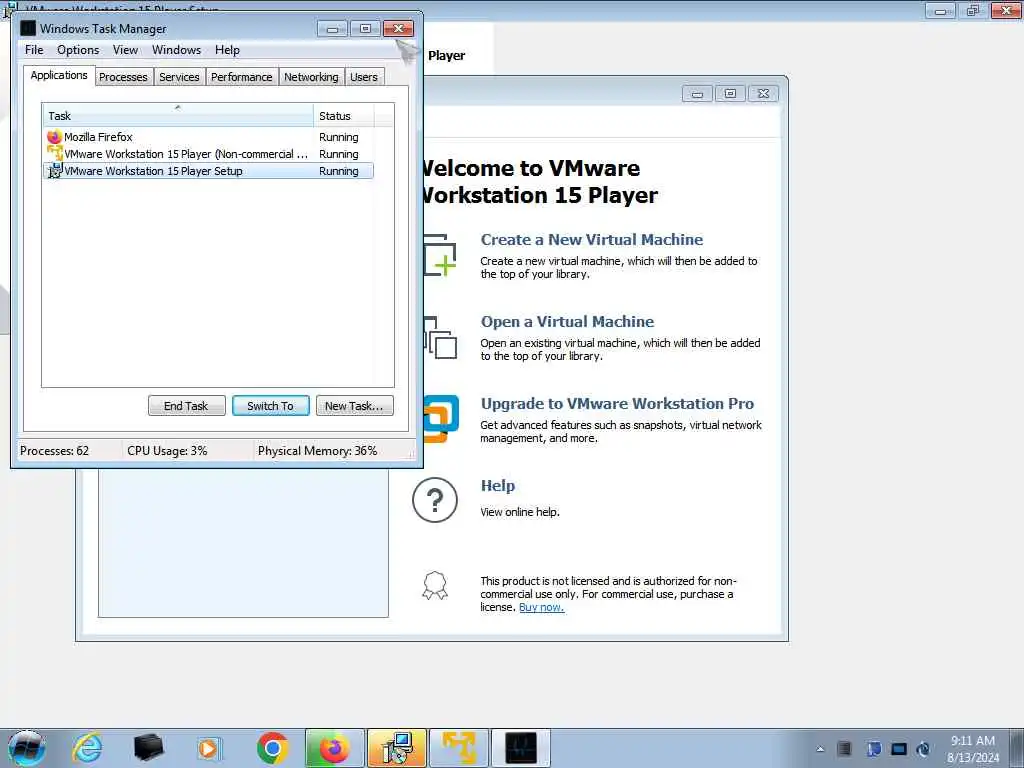This screenshot has height=768, width=1024.
Task: Maximize the Windows Task Manager window
Action: click(365, 29)
